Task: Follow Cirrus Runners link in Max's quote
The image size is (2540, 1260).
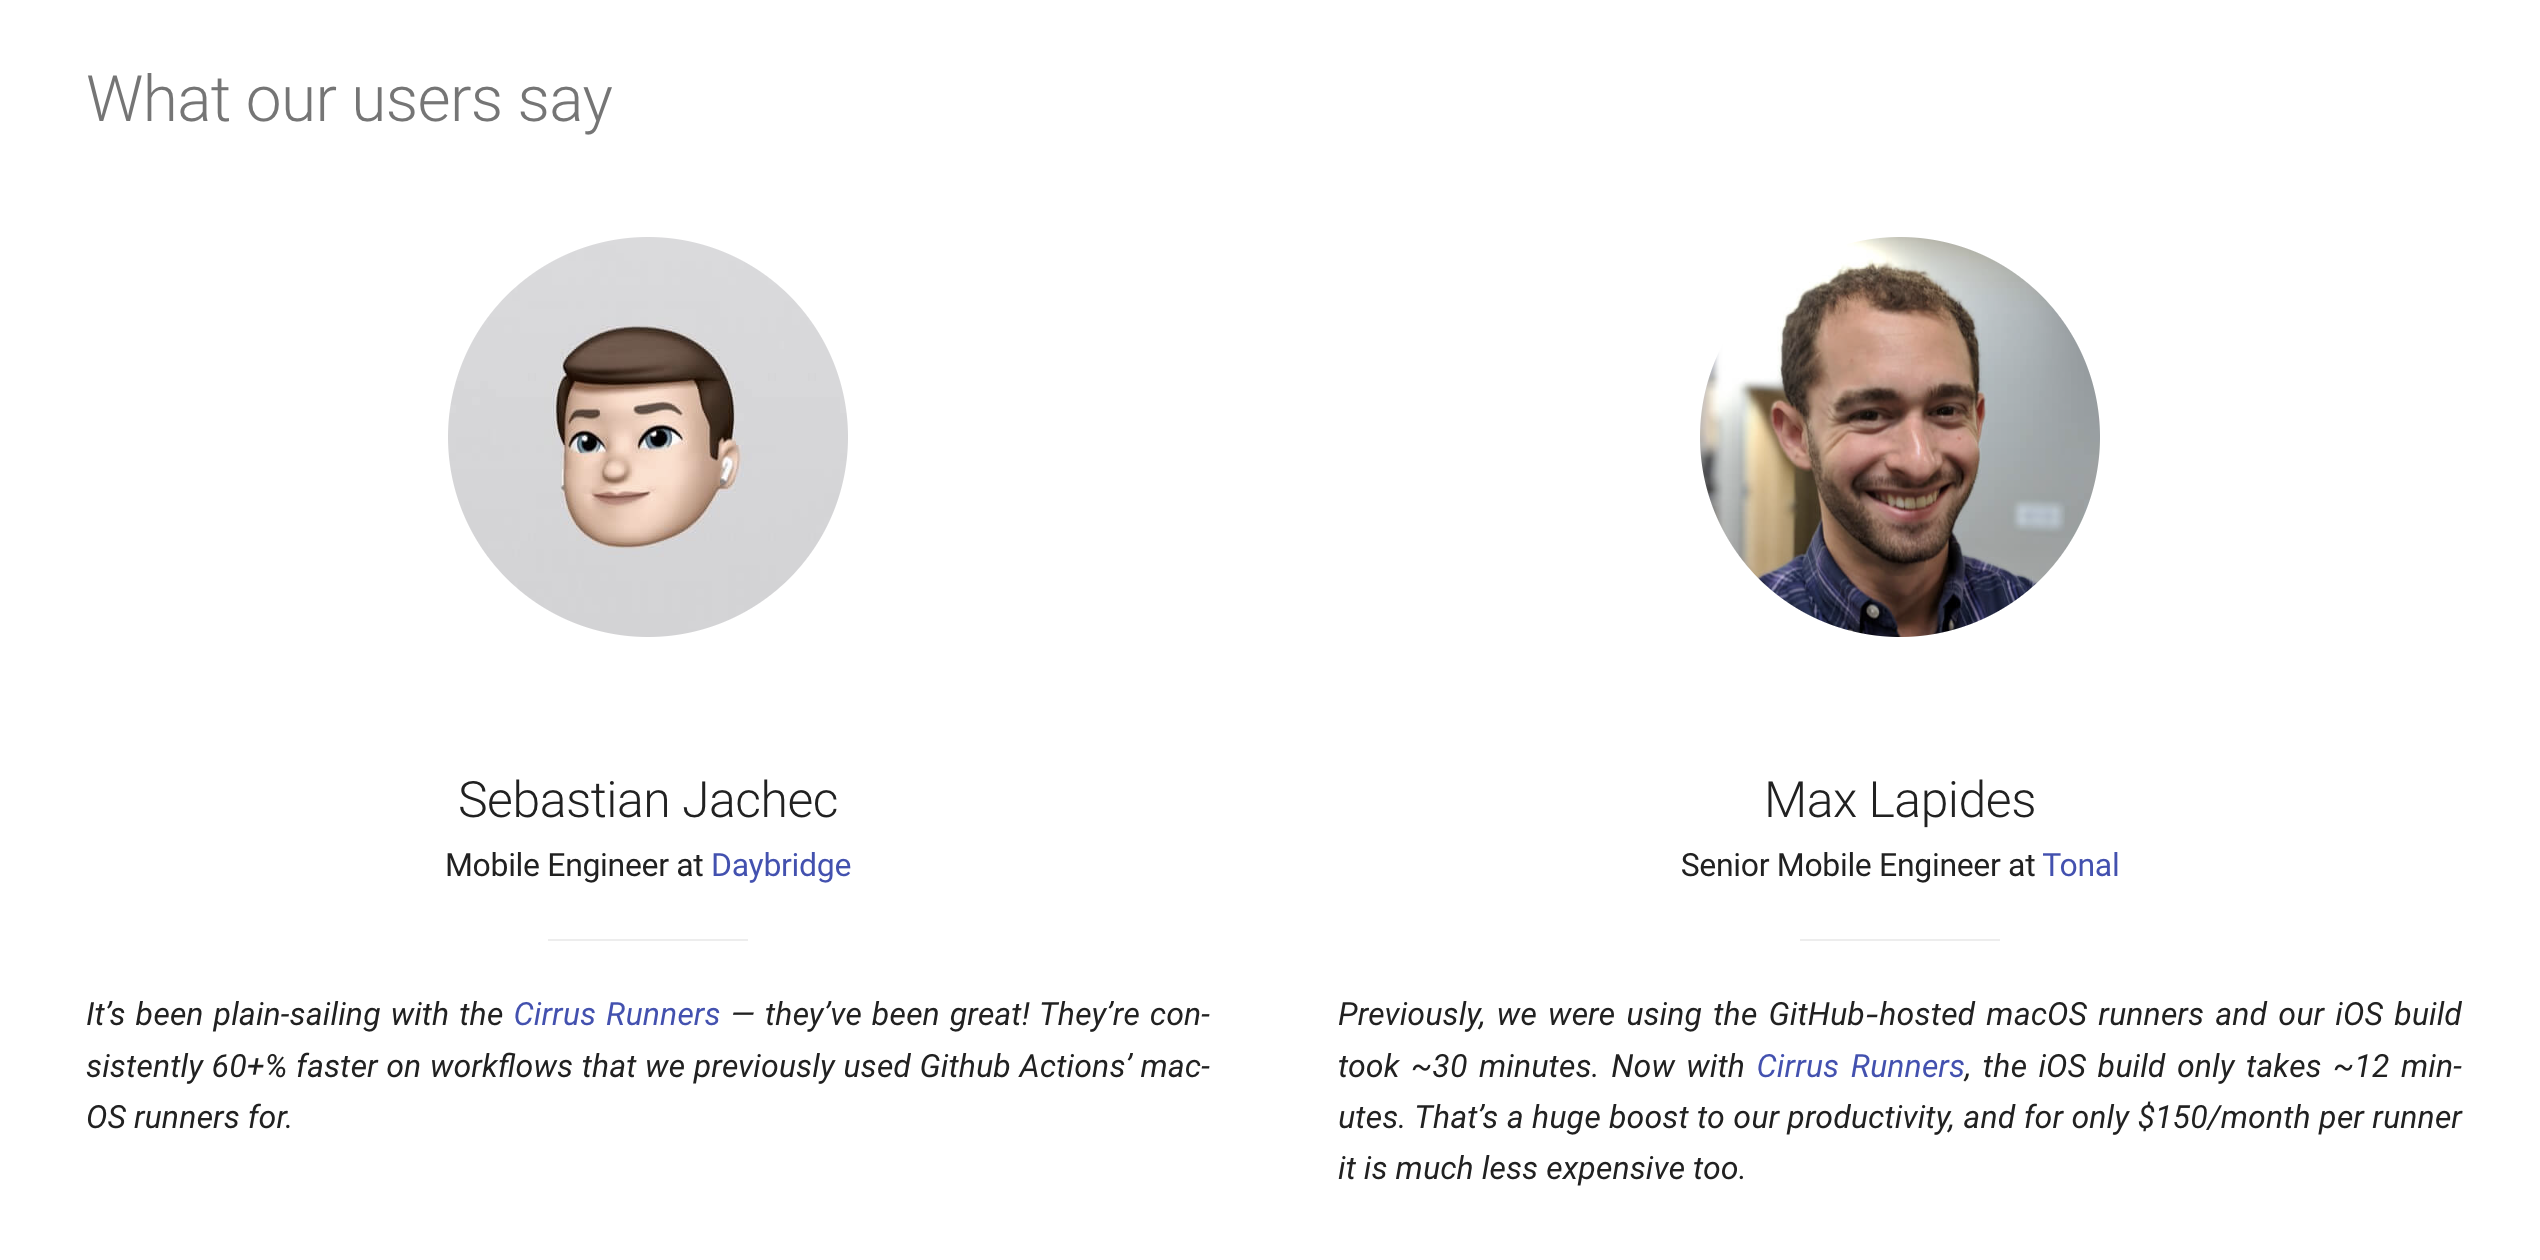Action: [1860, 1066]
